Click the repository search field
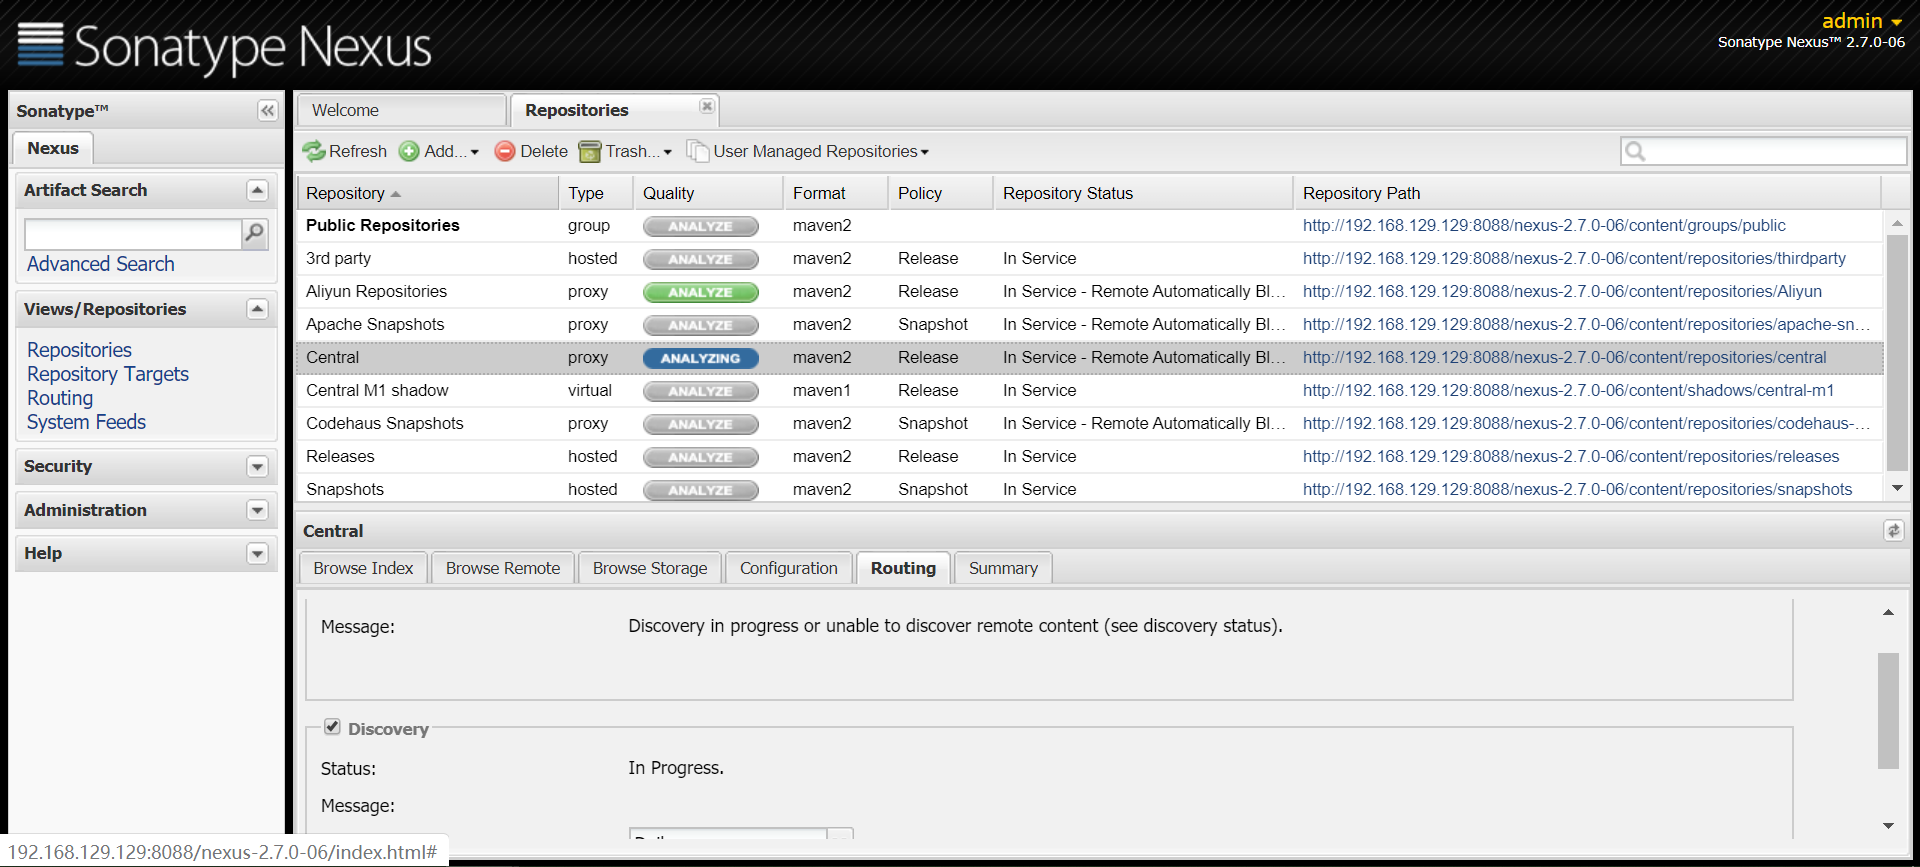Viewport: 1920px width, 867px height. [x=1763, y=151]
